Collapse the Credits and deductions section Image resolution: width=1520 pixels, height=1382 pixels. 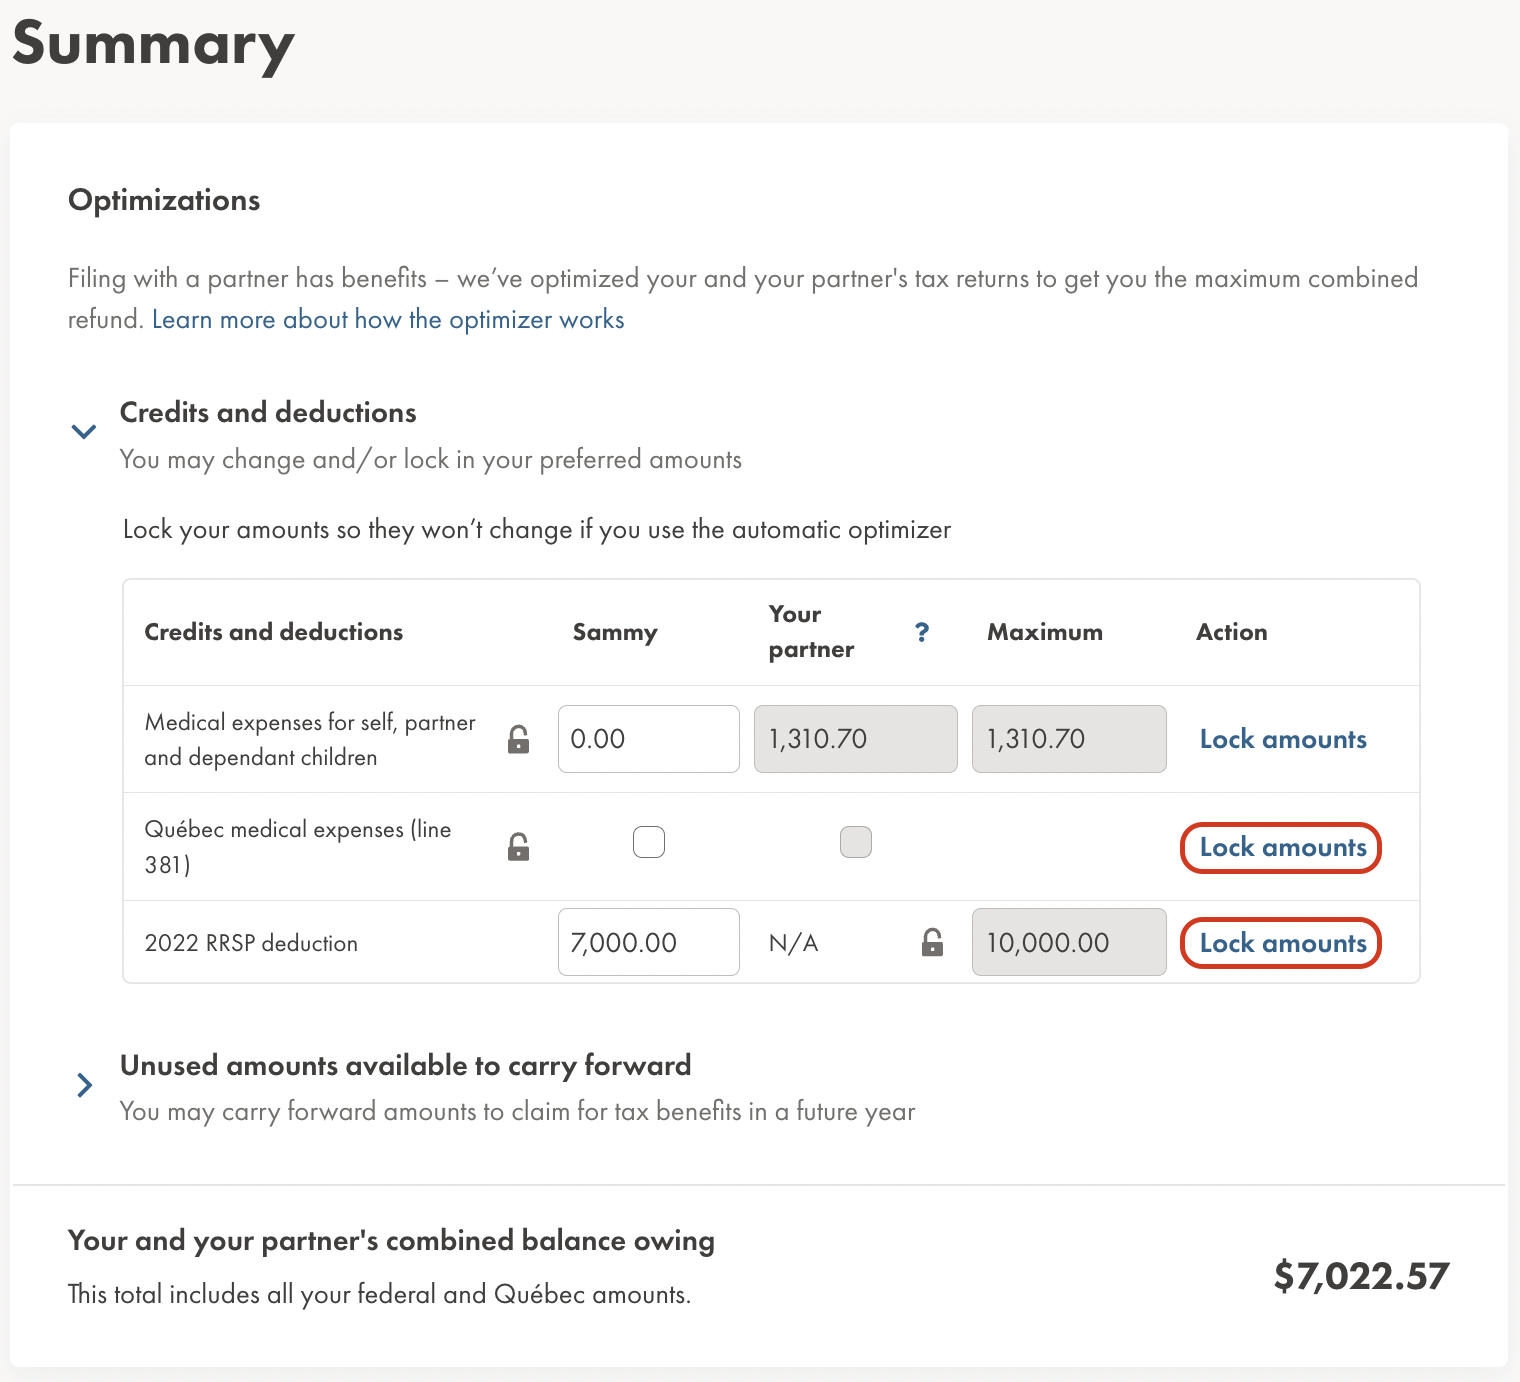tap(84, 432)
